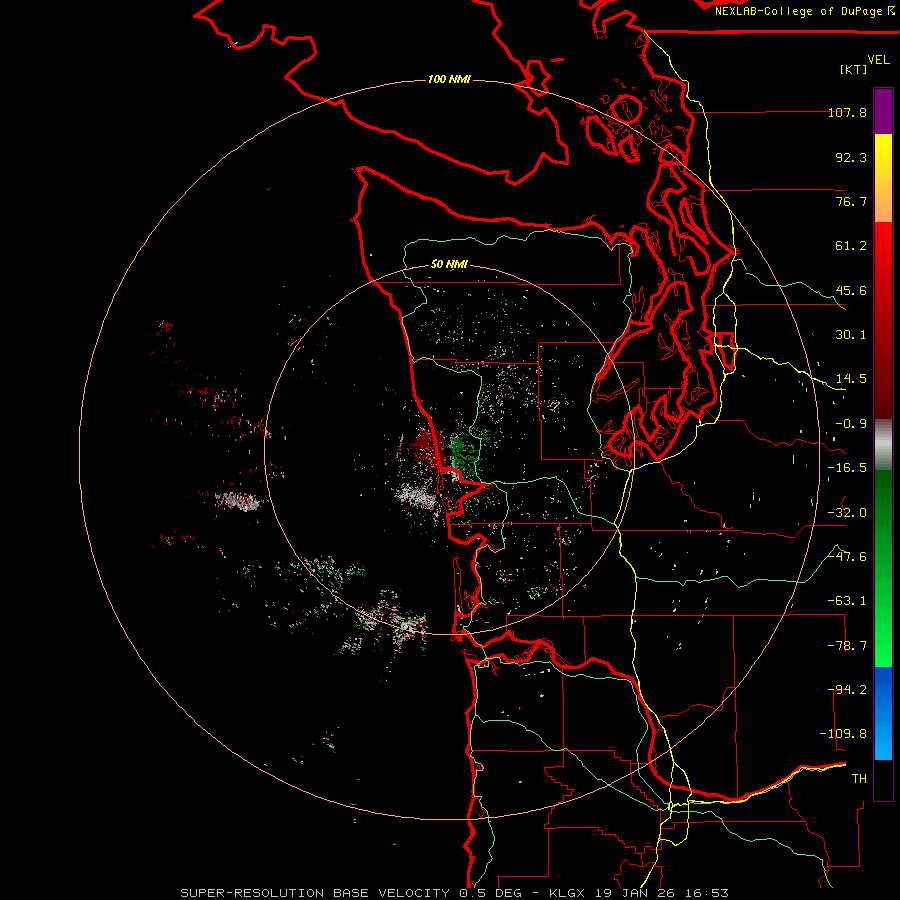
Task: Click the KLGX radar station identifier
Action: click(568, 893)
